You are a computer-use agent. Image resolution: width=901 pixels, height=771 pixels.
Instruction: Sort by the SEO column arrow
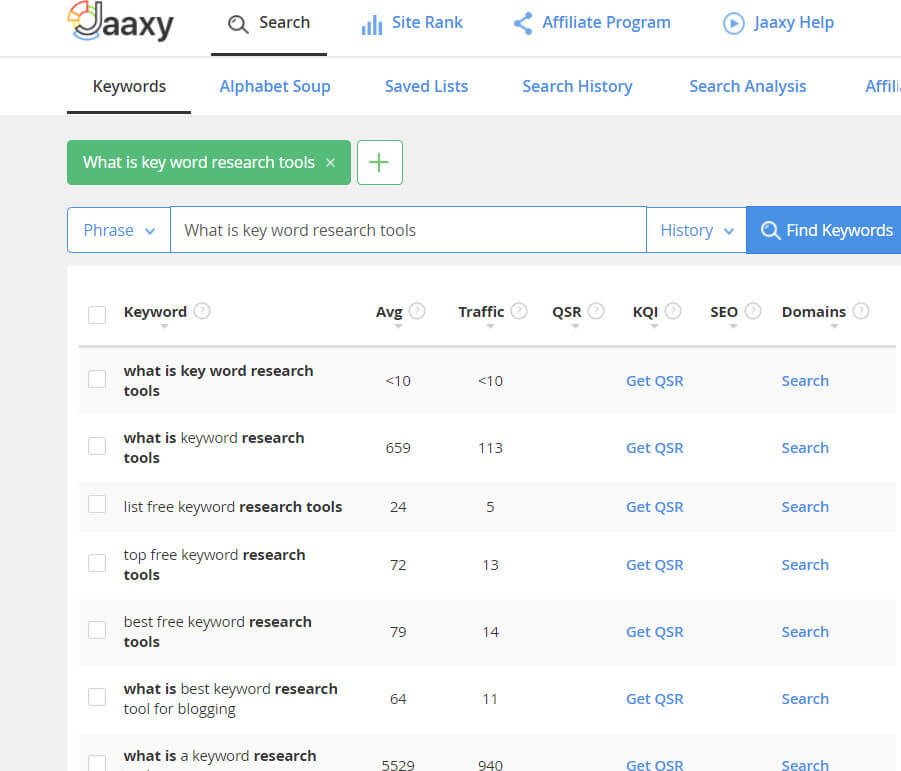click(733, 326)
